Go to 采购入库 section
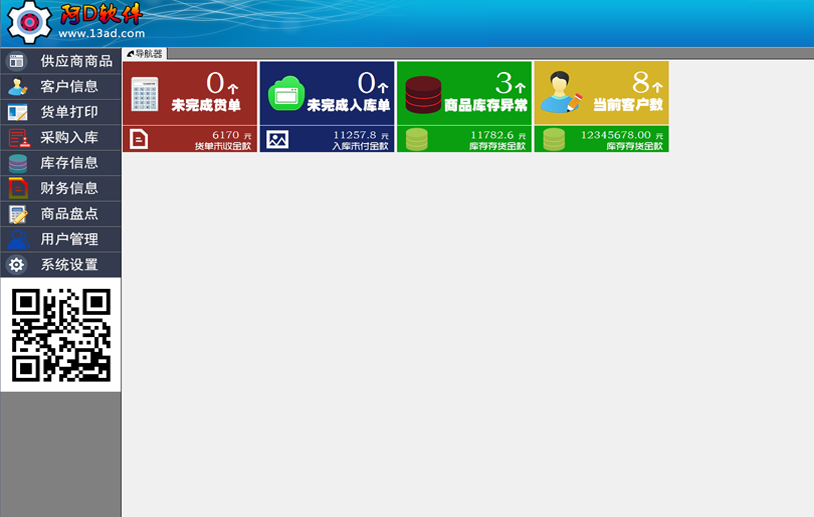Viewport: 814px width, 517px height. [61, 138]
